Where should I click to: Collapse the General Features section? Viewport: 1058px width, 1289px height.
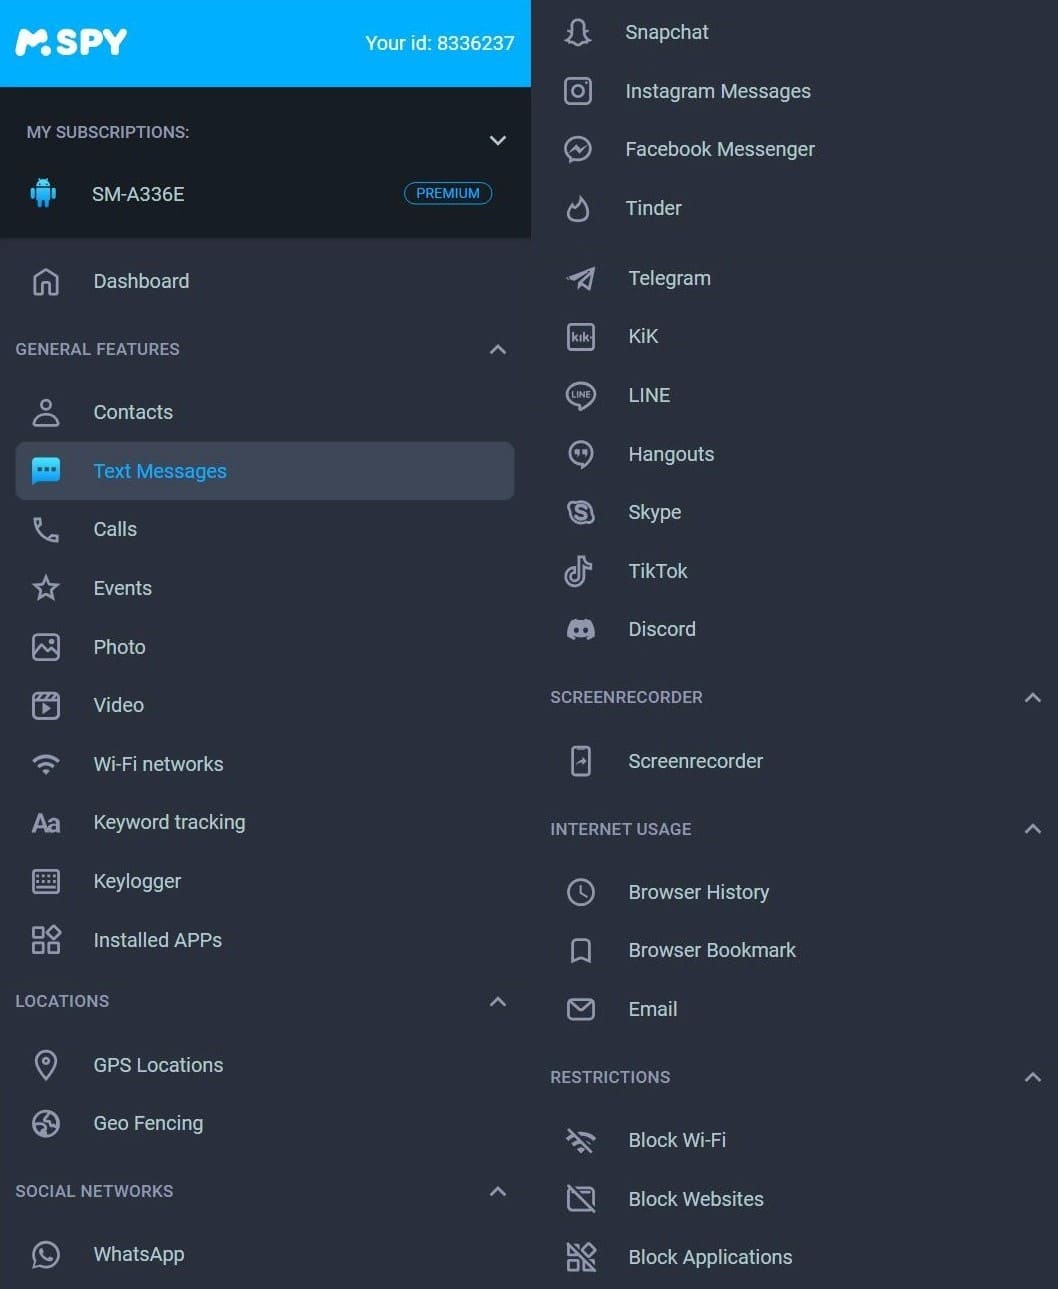[498, 349]
